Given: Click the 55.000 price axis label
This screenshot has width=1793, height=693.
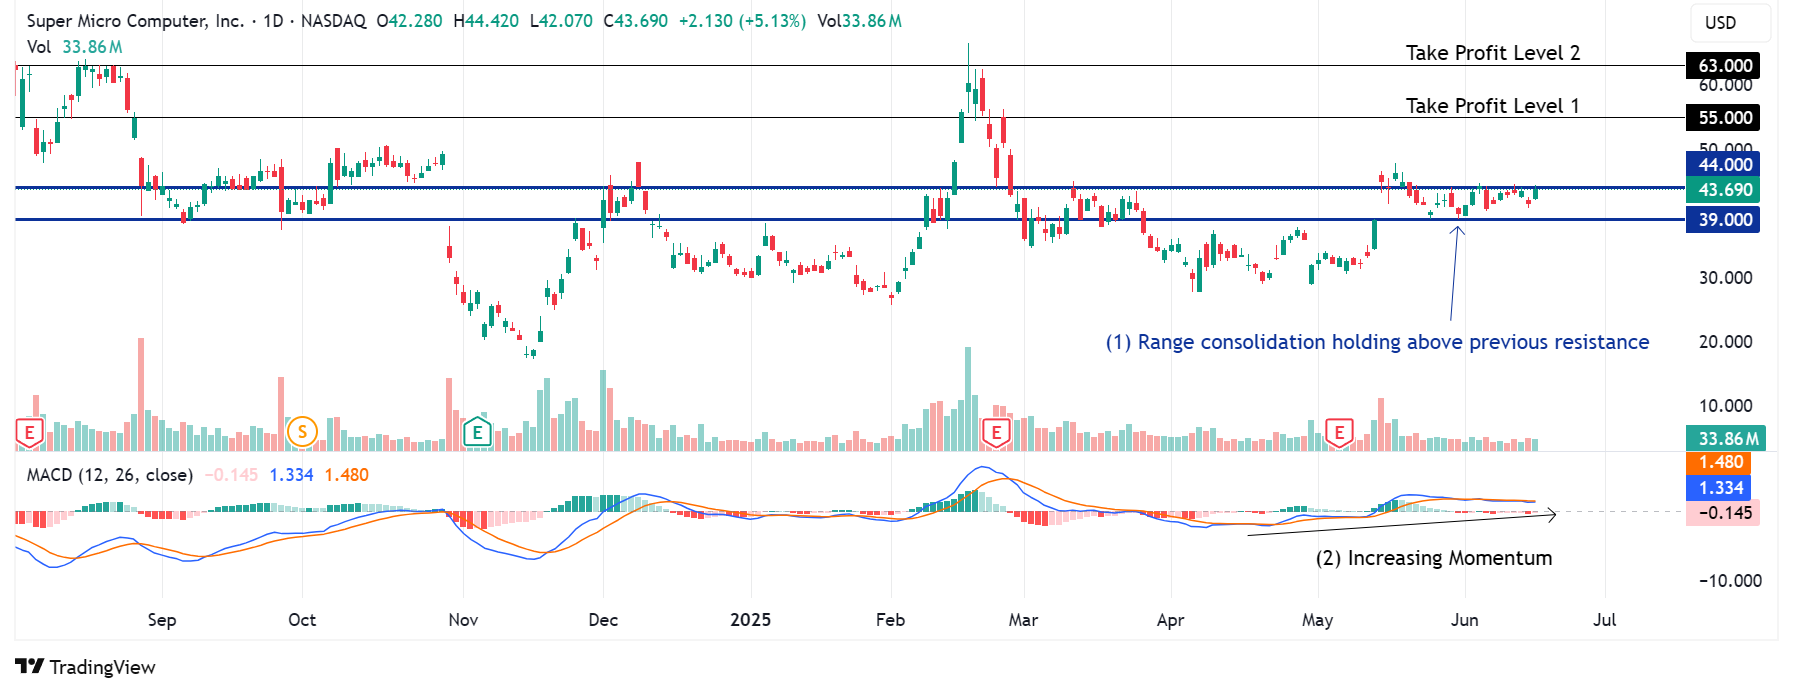Looking at the screenshot, I should coord(1724,118).
